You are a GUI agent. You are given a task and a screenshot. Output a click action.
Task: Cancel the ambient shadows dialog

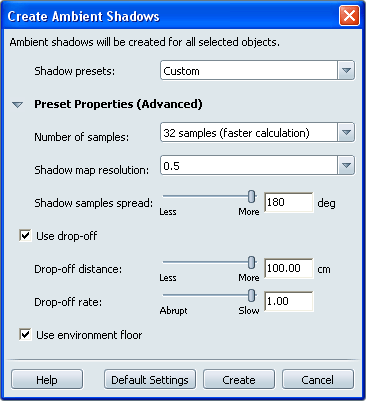(x=318, y=379)
